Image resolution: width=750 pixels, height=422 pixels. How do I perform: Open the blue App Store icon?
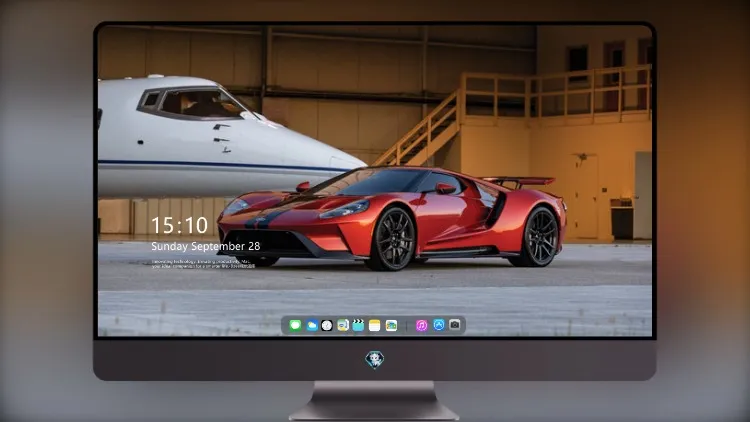pyautogui.click(x=439, y=325)
